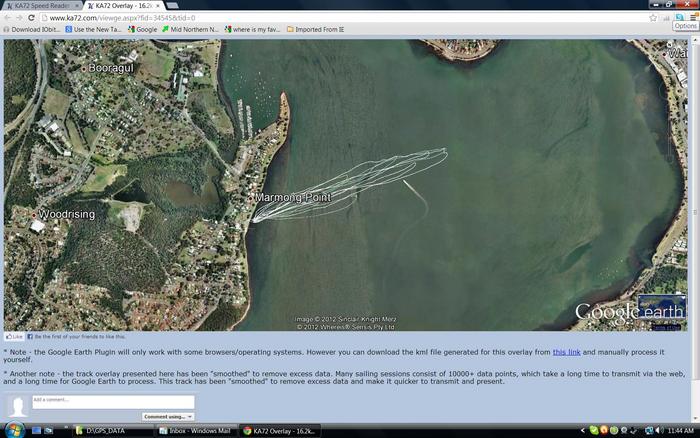700x438 pixels.
Task: Switch to the KA72 Speed Reader tab
Action: point(42,5)
